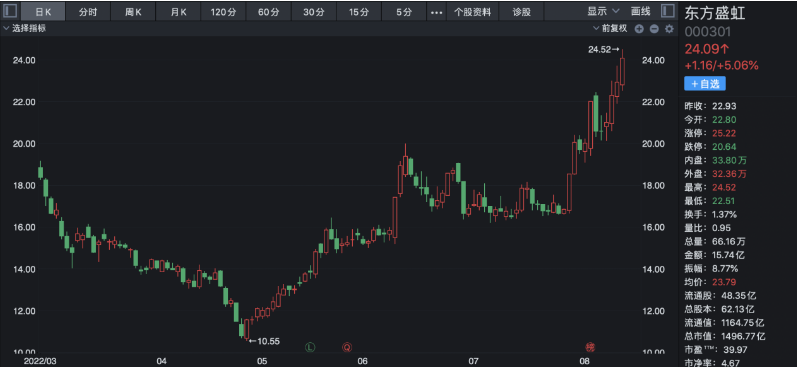Click the 总市值 1496.77亿 row
This screenshot has width=797, height=367.
724,336
